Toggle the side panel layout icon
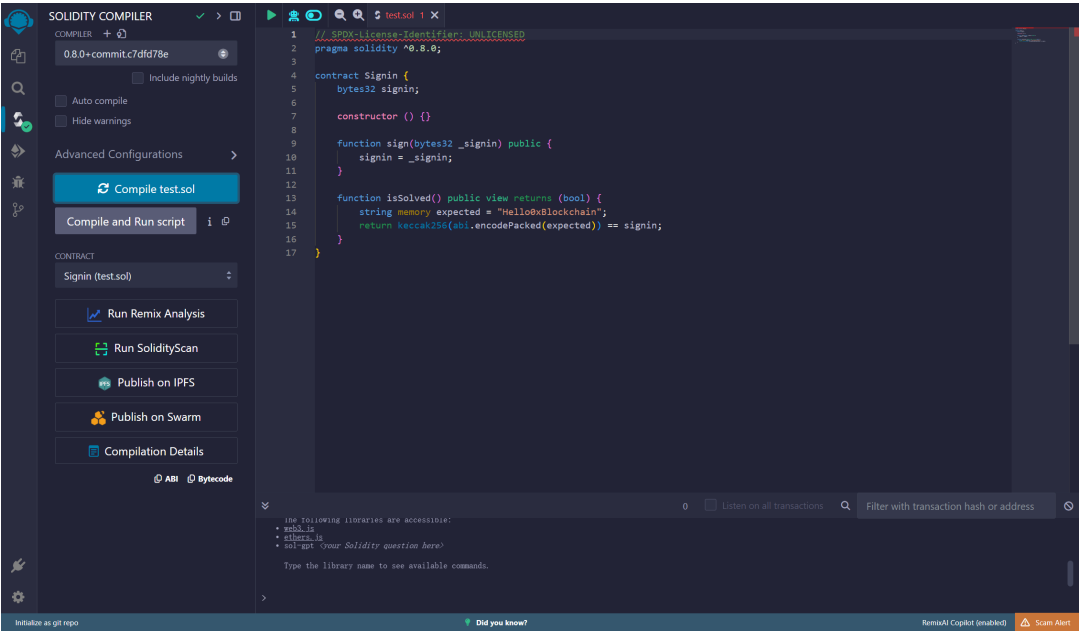This screenshot has width=1083, height=636. [x=236, y=16]
